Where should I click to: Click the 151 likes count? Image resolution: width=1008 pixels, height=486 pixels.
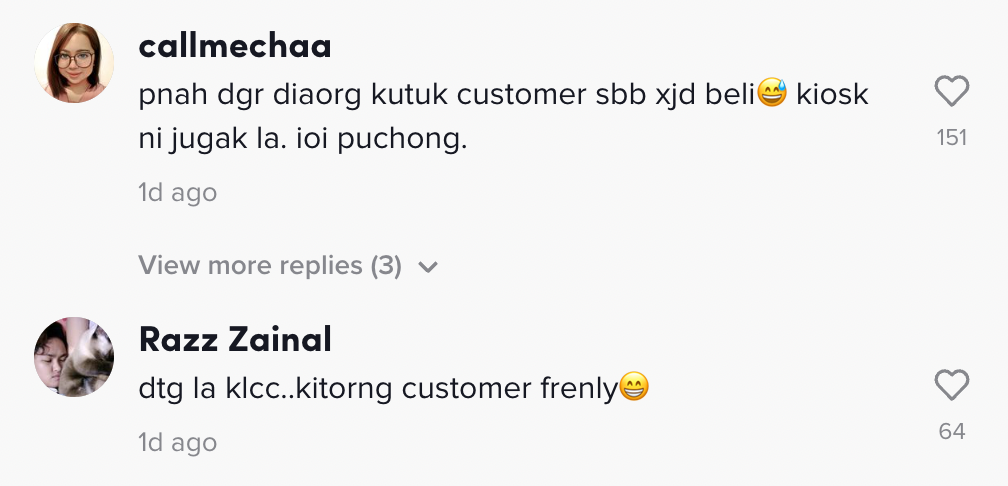point(951,138)
